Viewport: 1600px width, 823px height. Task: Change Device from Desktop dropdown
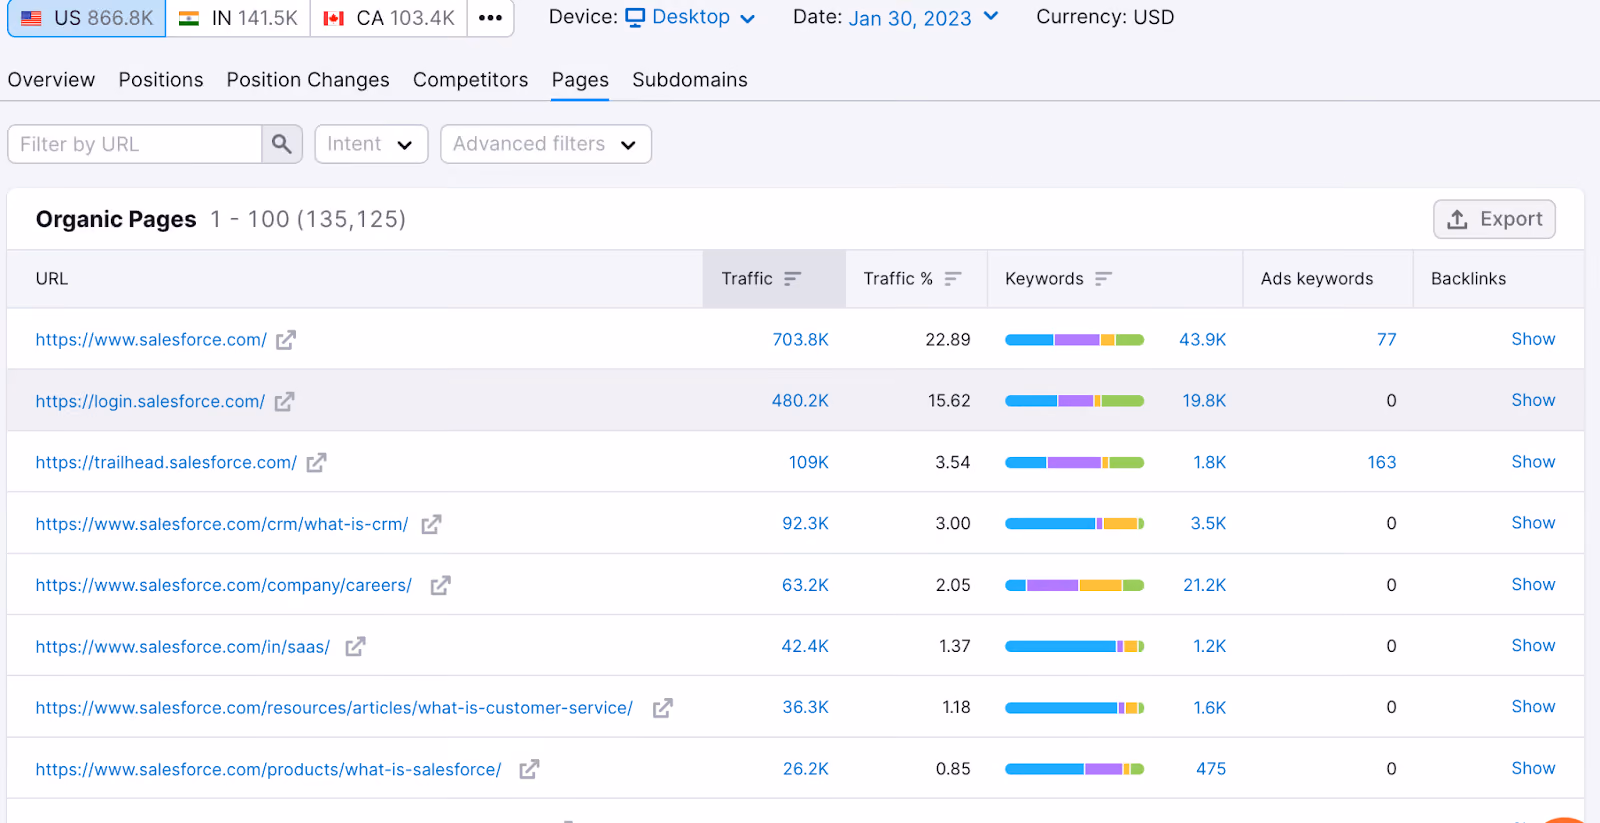point(690,17)
